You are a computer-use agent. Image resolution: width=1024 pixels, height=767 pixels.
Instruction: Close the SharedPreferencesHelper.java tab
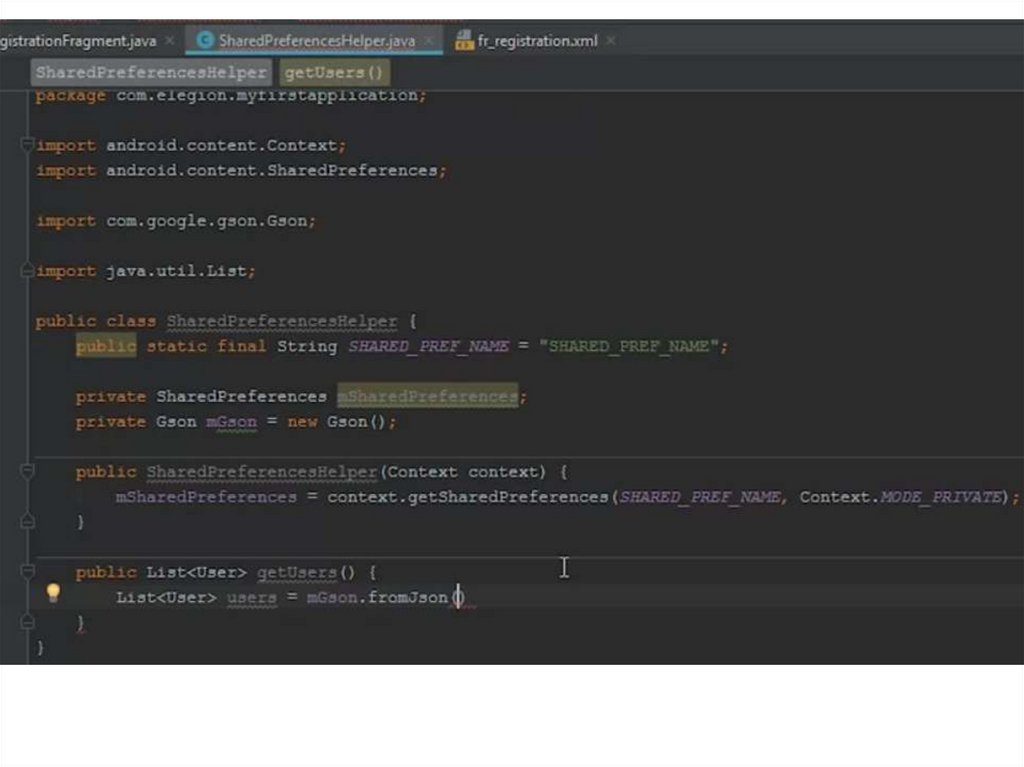tap(430, 40)
